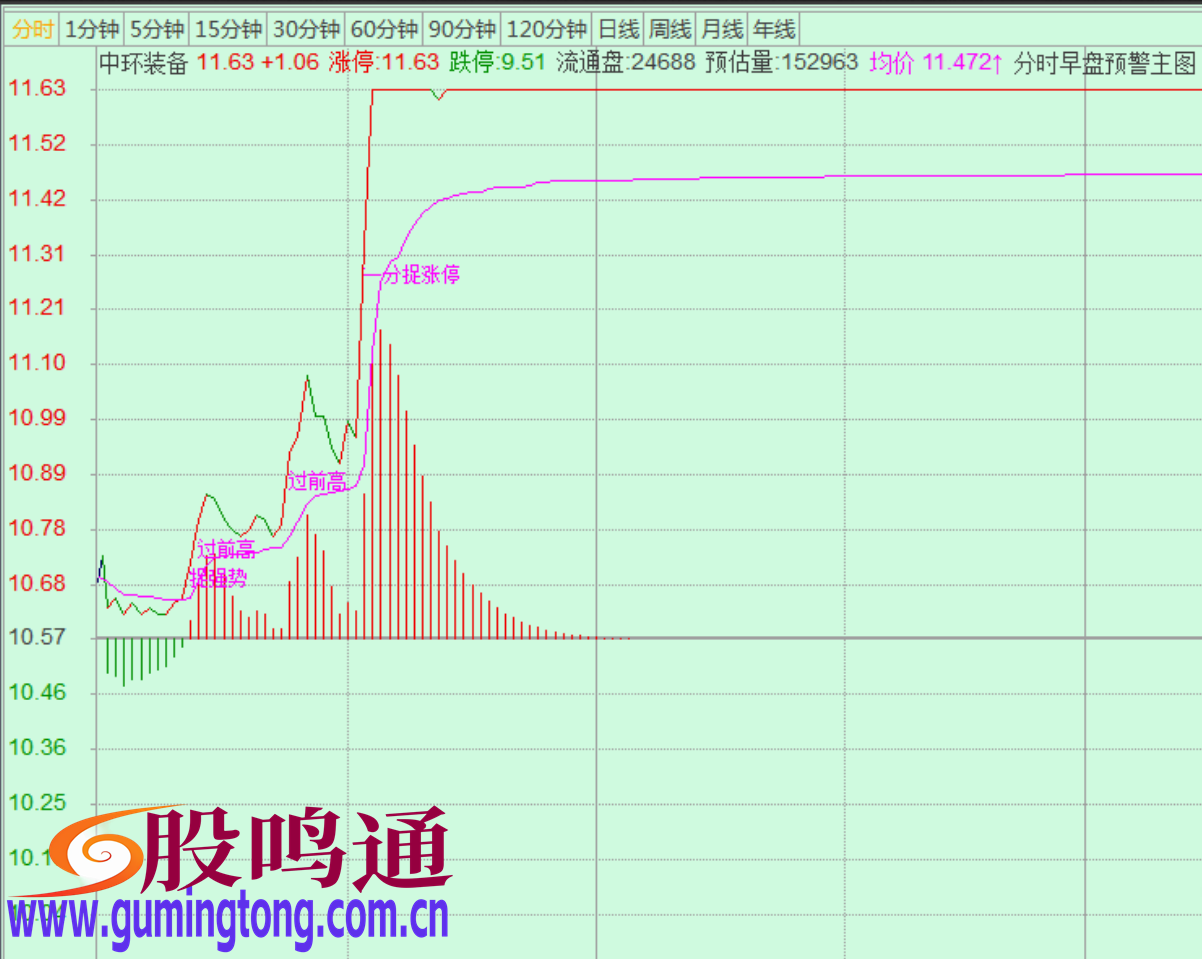The image size is (1202, 959).
Task: Select the 90分钟 timeframe tab
Action: tap(462, 29)
